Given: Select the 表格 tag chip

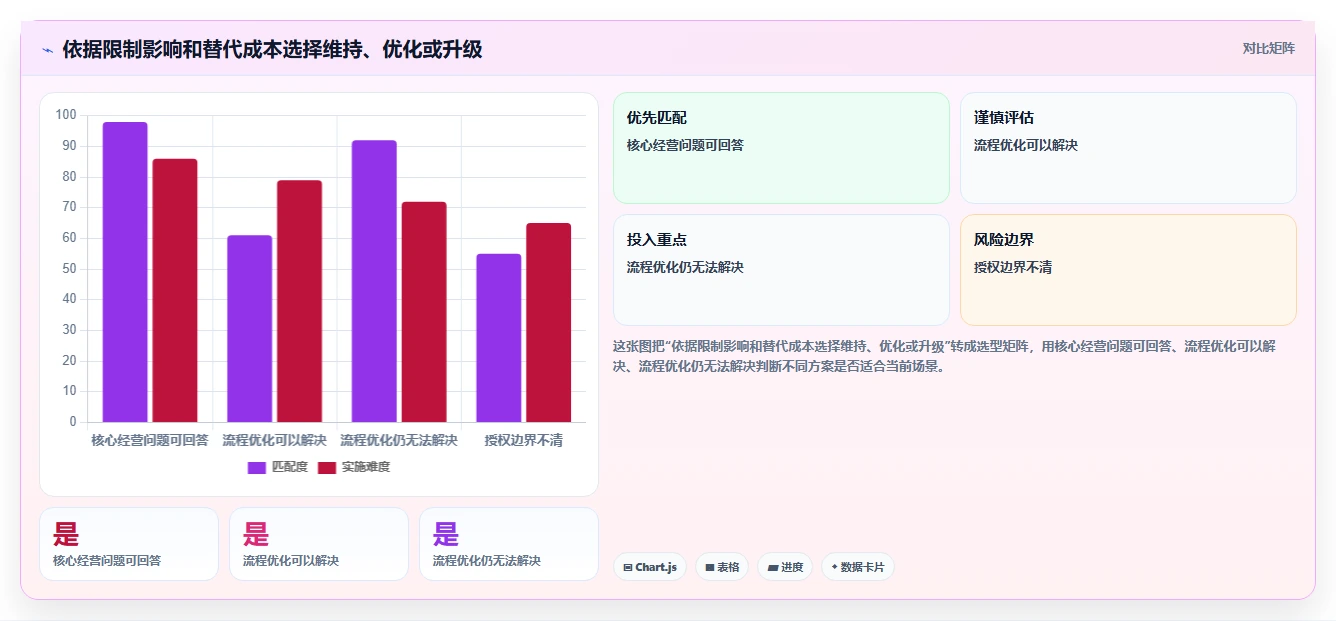Looking at the screenshot, I should [x=722, y=567].
